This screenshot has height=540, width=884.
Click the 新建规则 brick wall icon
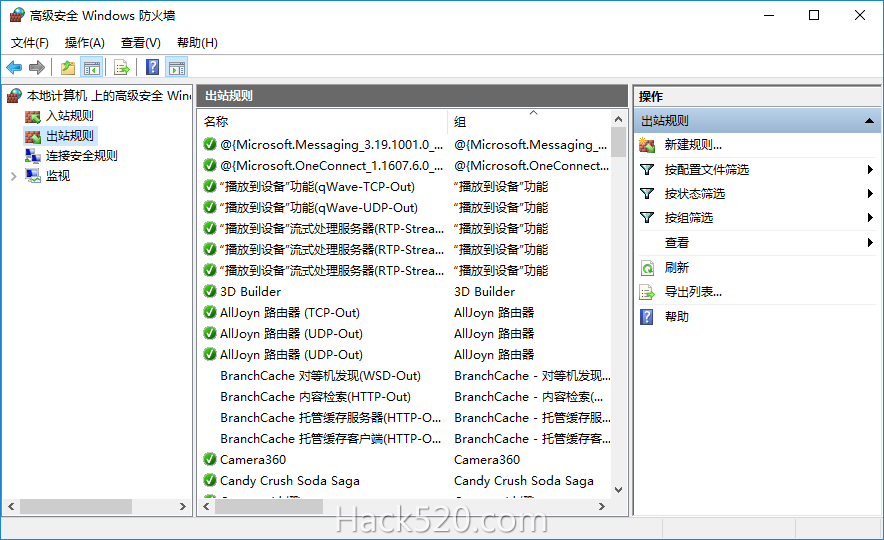coord(647,145)
